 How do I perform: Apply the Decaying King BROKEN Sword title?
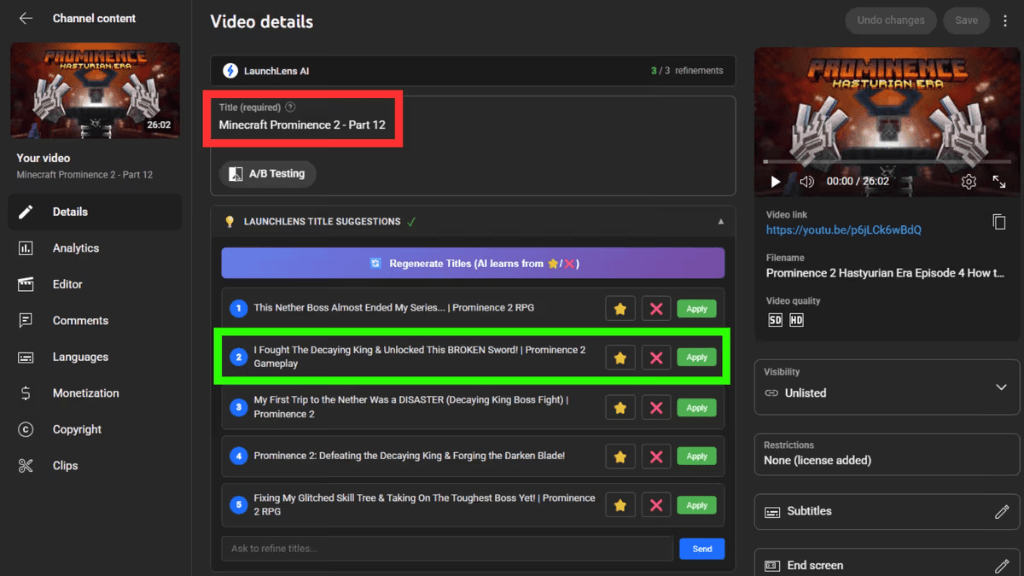[696, 357]
